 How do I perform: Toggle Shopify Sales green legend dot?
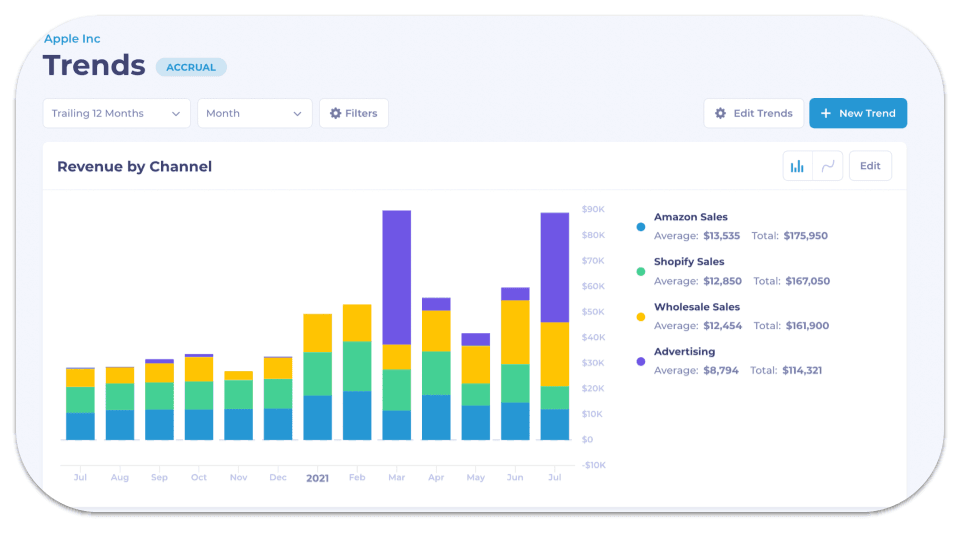(641, 271)
